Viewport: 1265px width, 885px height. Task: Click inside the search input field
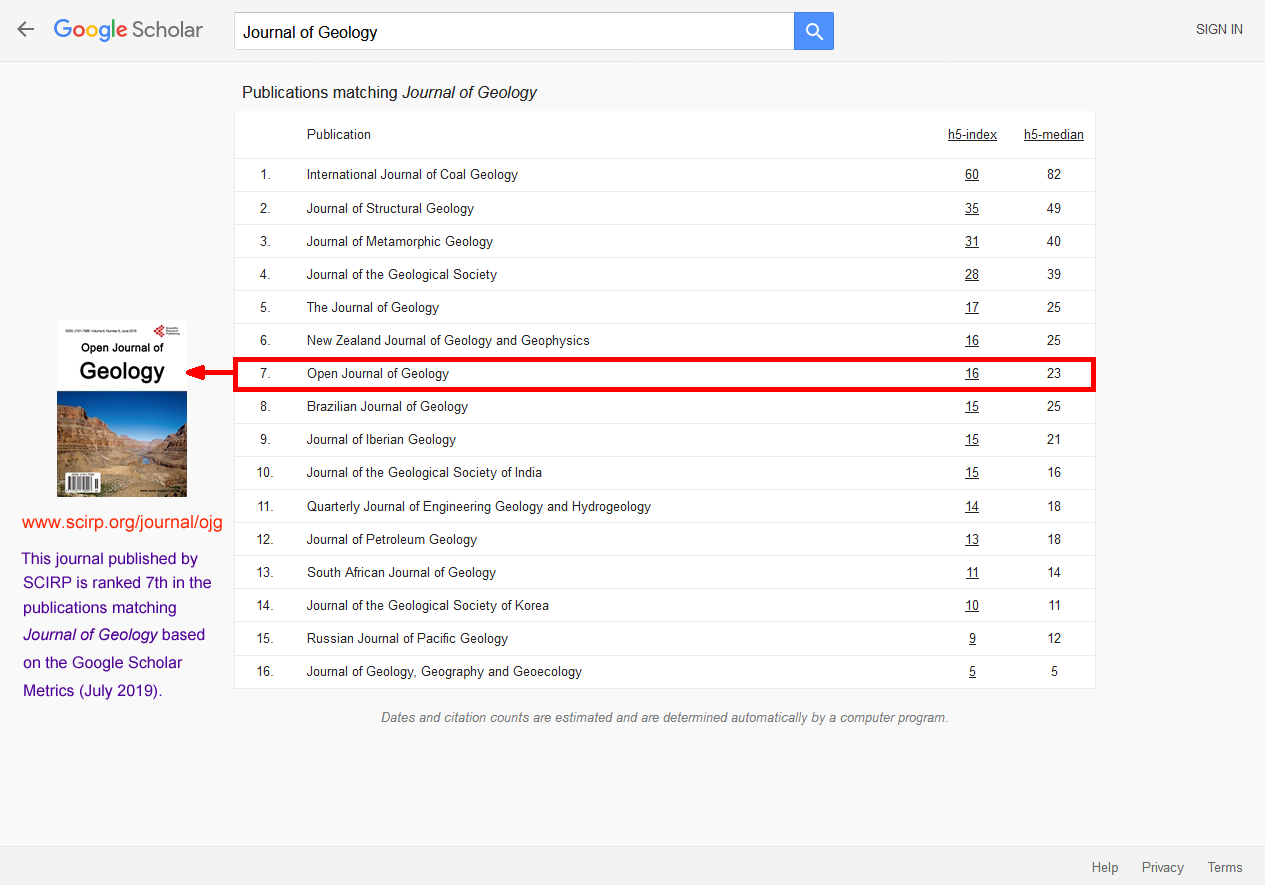[514, 32]
